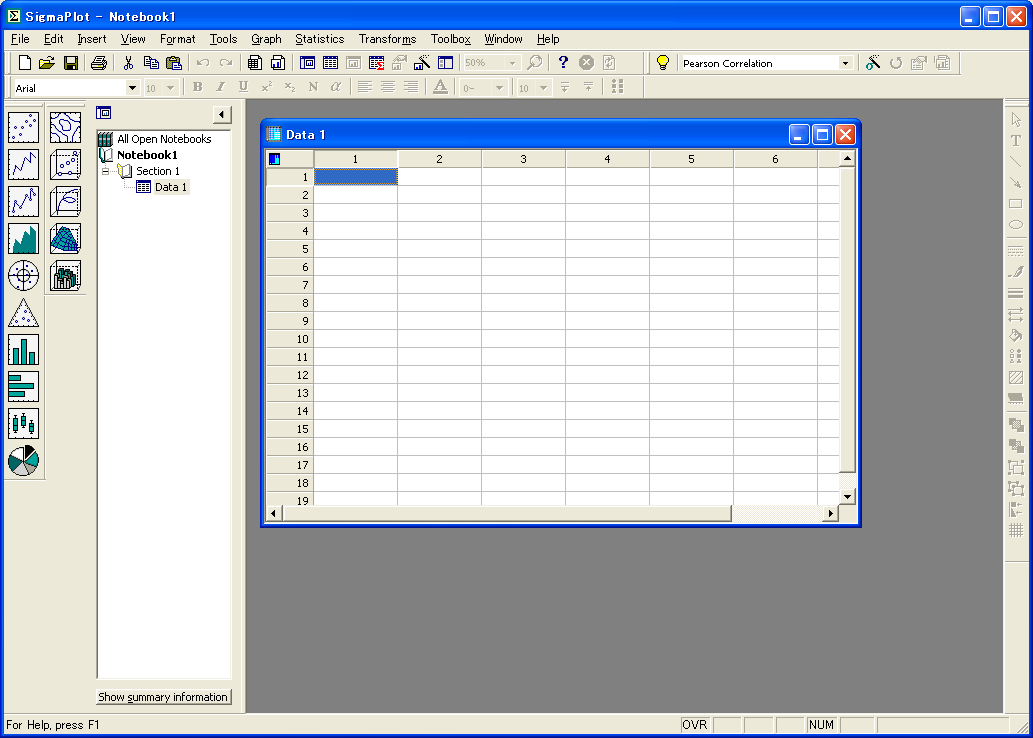
Task: Select Data 1 in notebook tree
Action: [171, 187]
